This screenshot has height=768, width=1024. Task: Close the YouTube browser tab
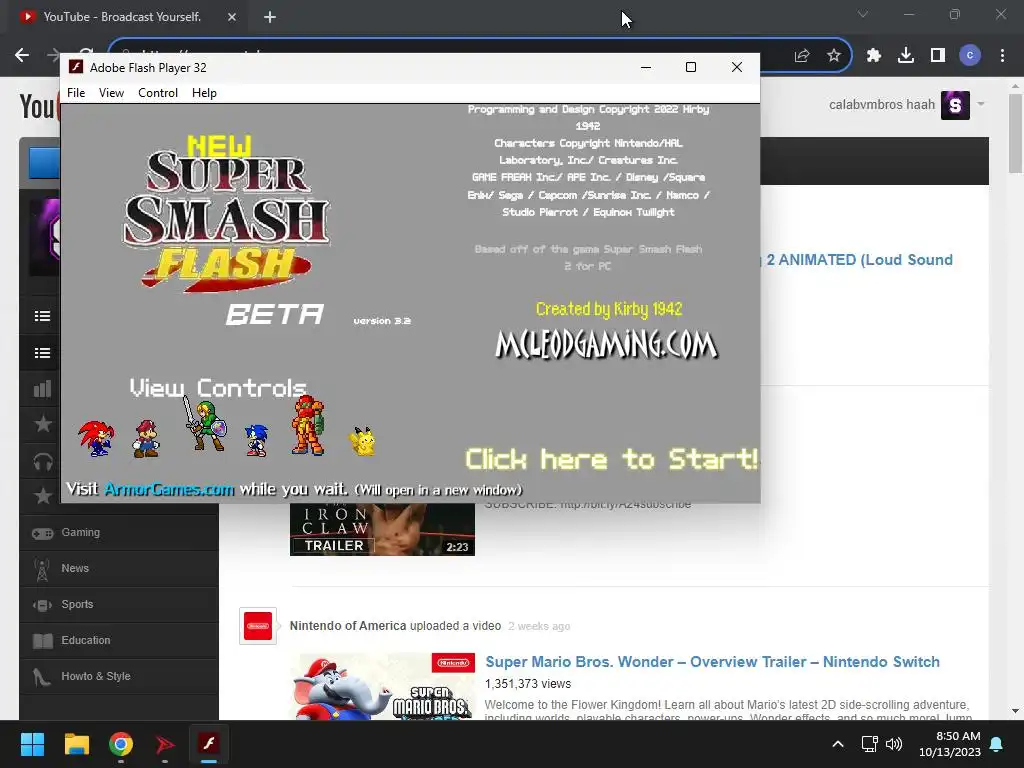point(232,17)
